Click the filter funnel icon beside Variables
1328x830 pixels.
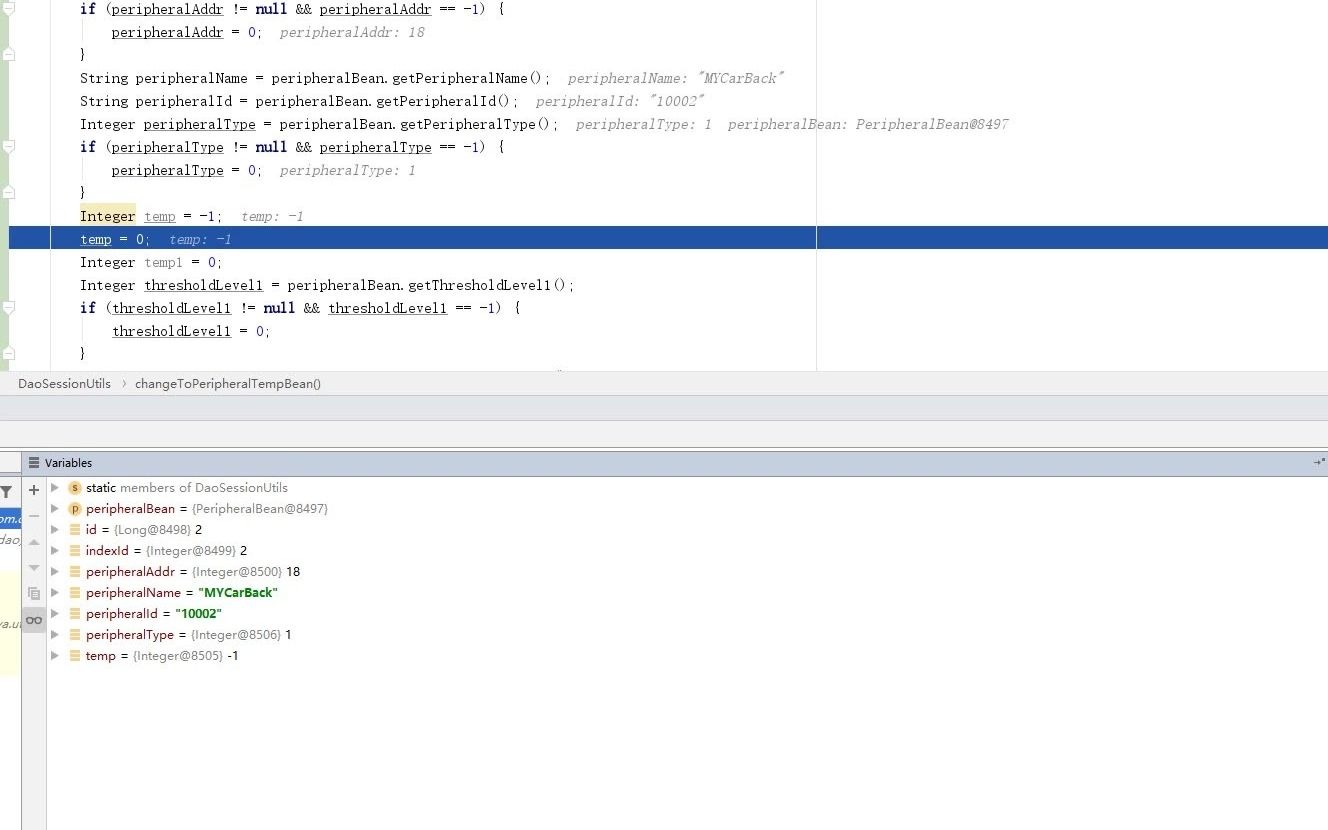6,491
